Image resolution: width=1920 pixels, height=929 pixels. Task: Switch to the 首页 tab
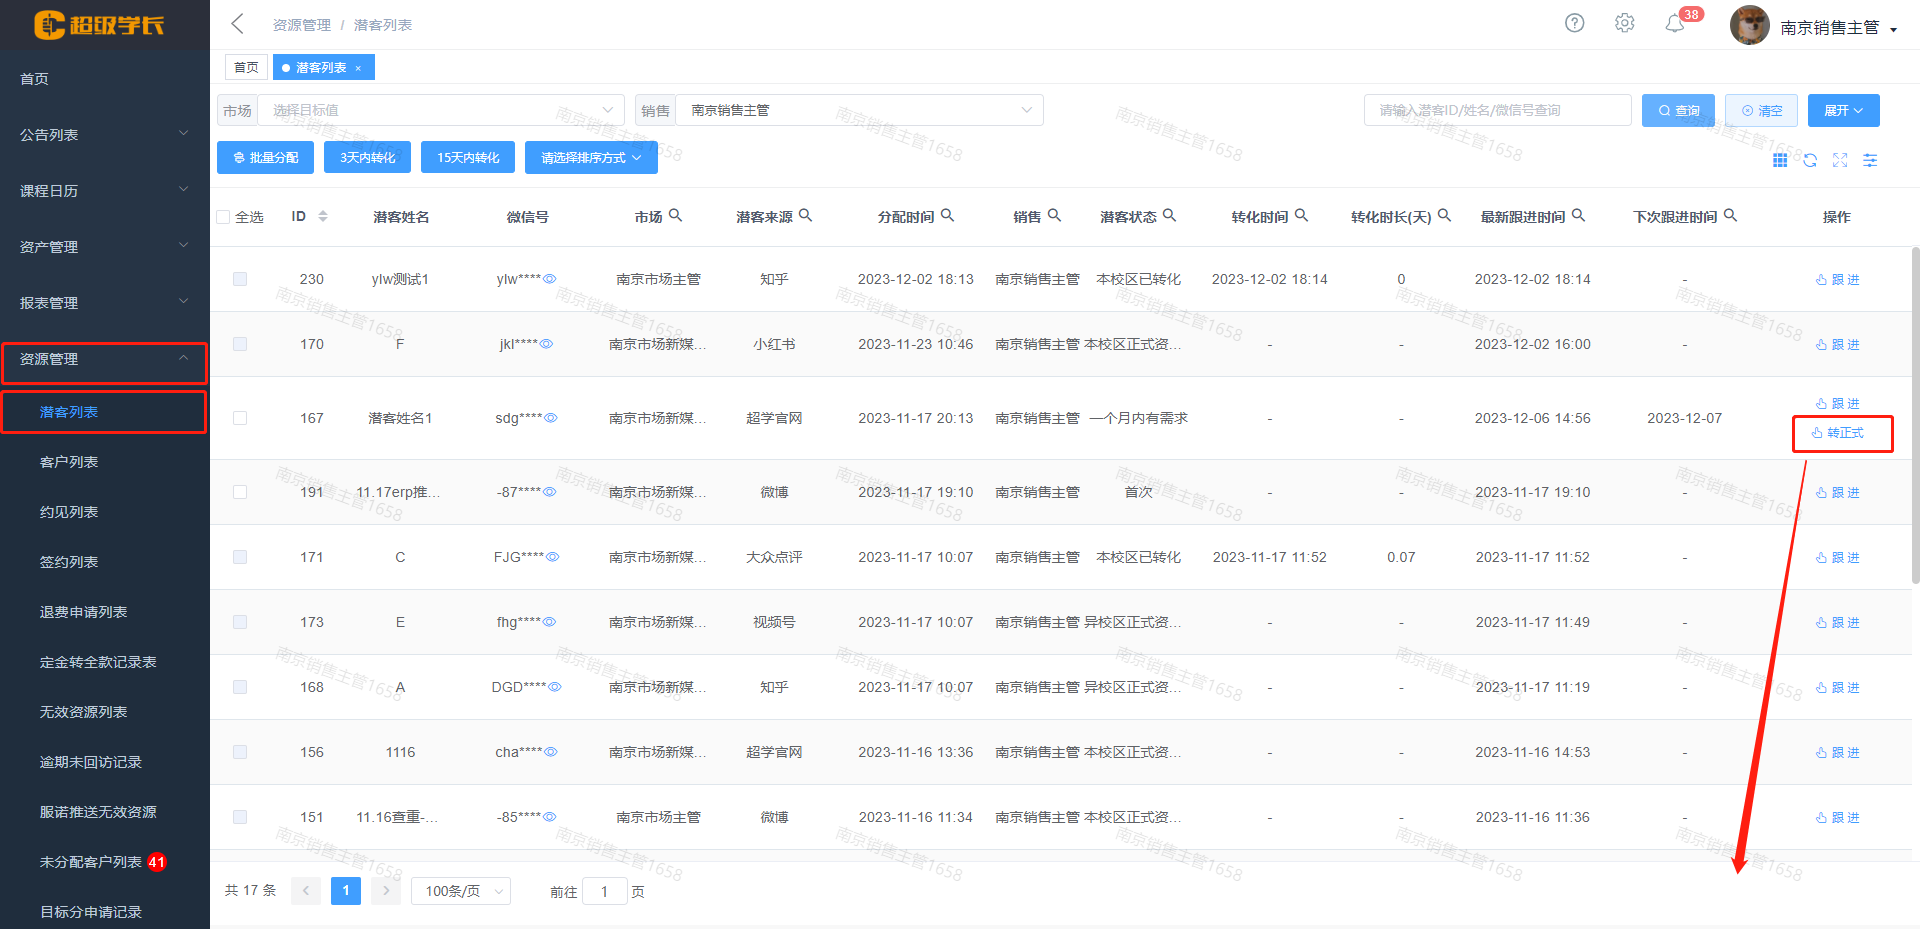coord(246,67)
